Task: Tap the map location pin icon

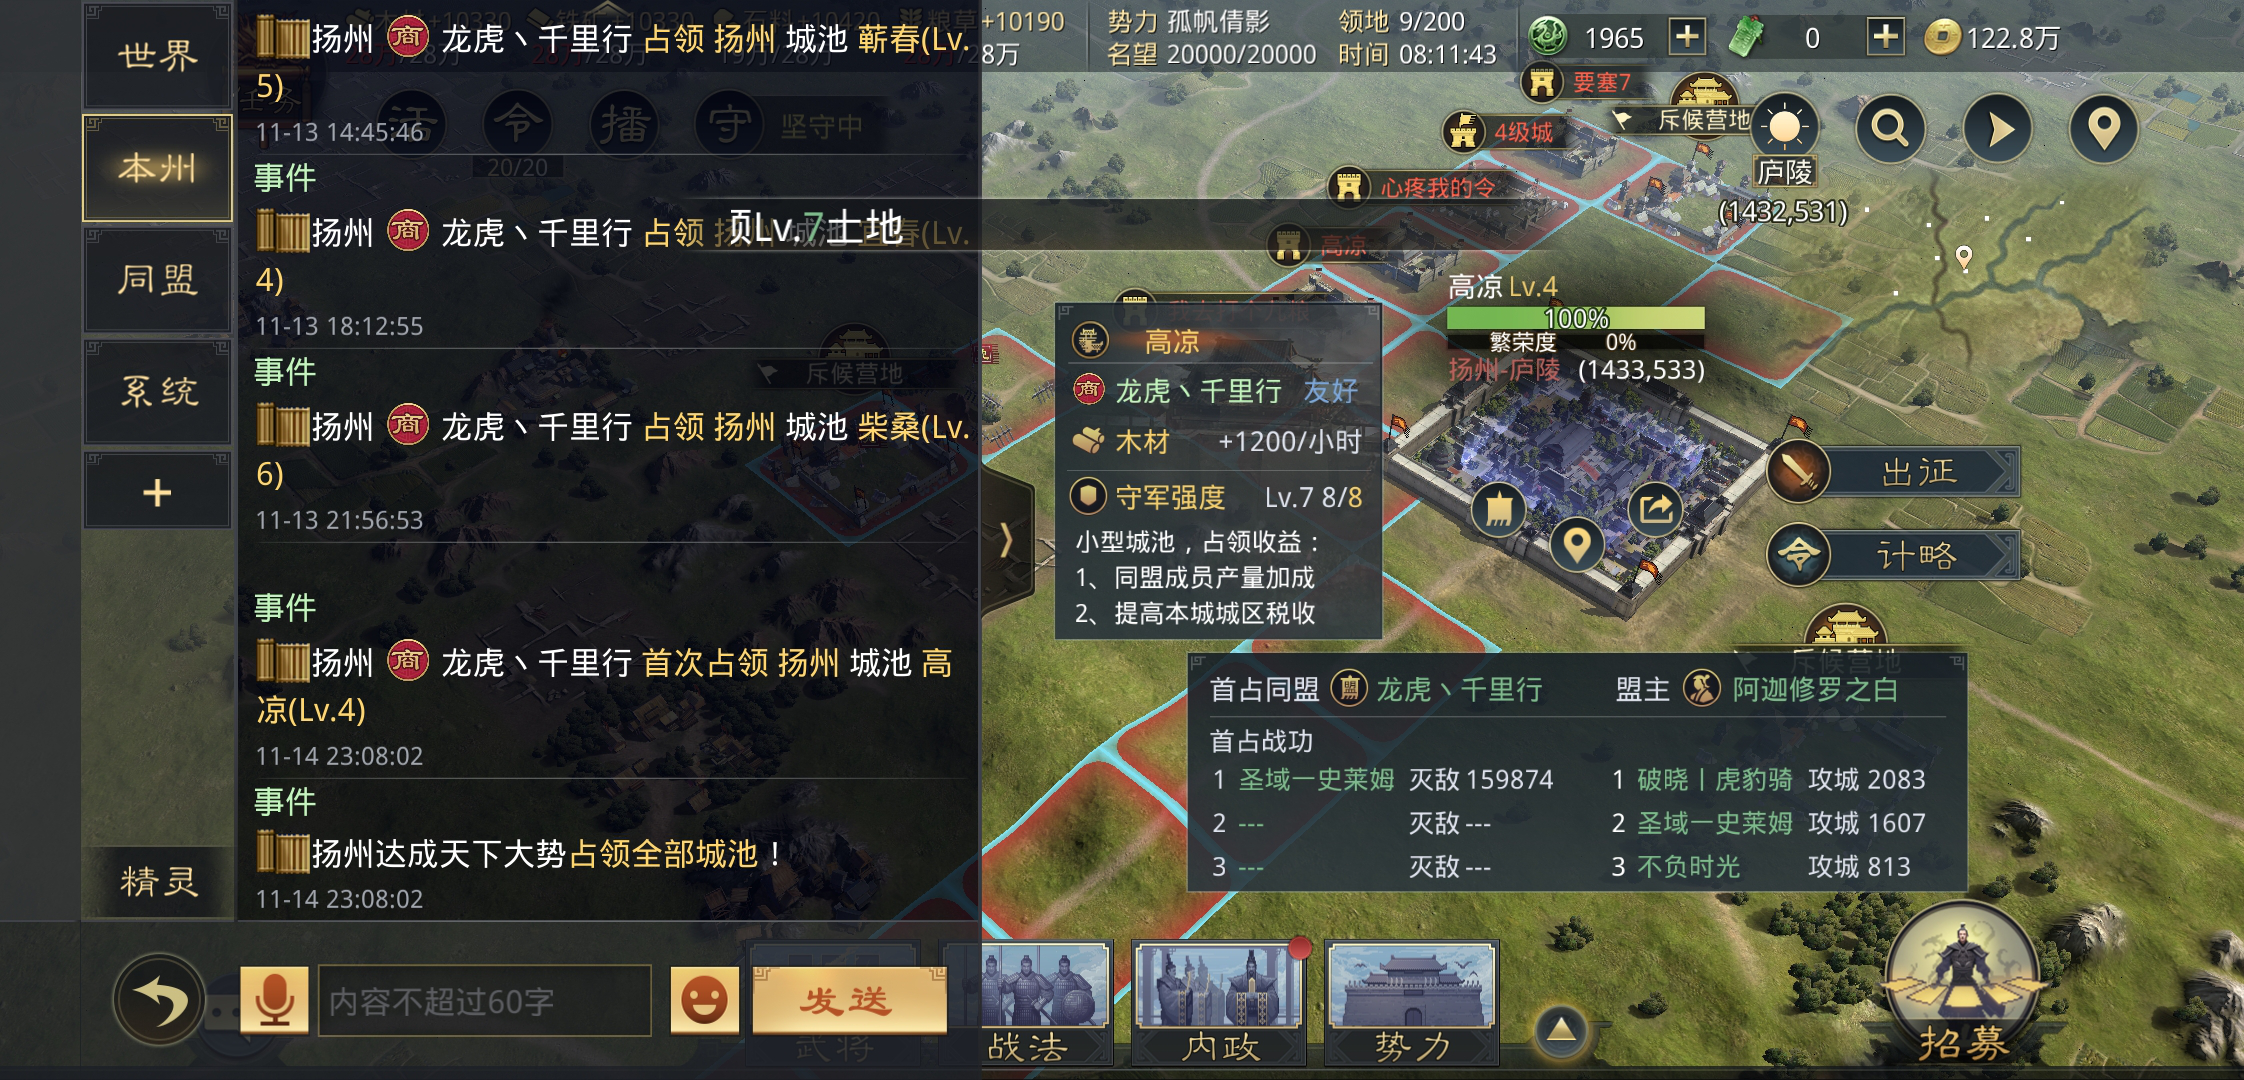Action: [2104, 129]
